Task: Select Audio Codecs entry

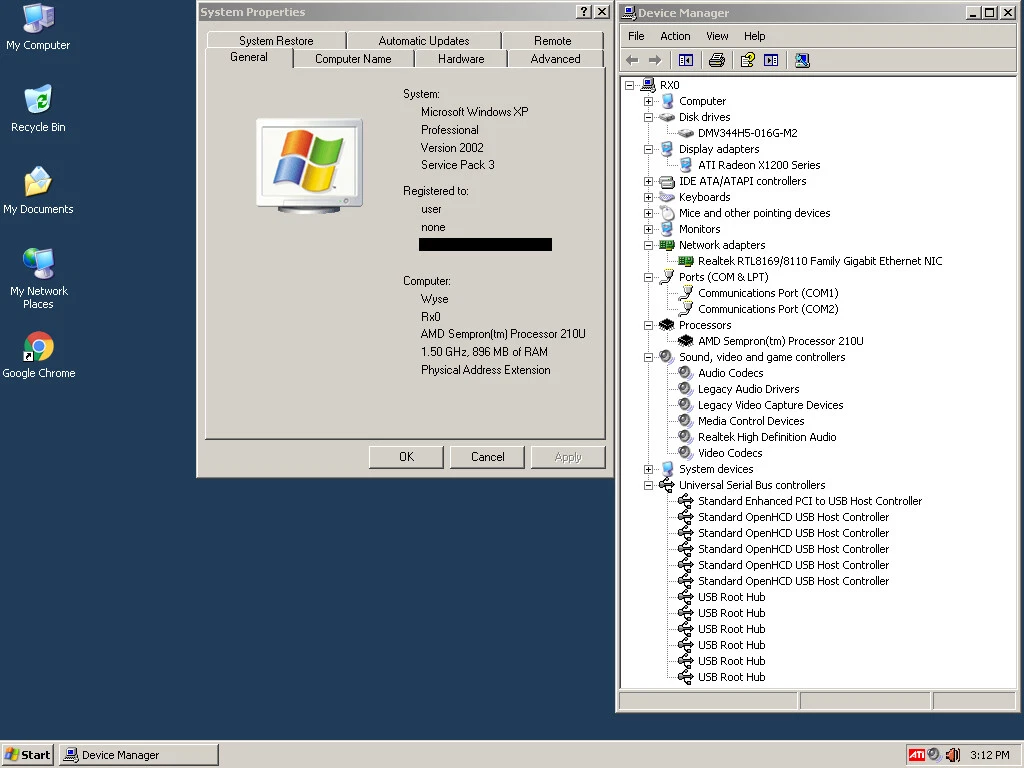Action: click(730, 373)
